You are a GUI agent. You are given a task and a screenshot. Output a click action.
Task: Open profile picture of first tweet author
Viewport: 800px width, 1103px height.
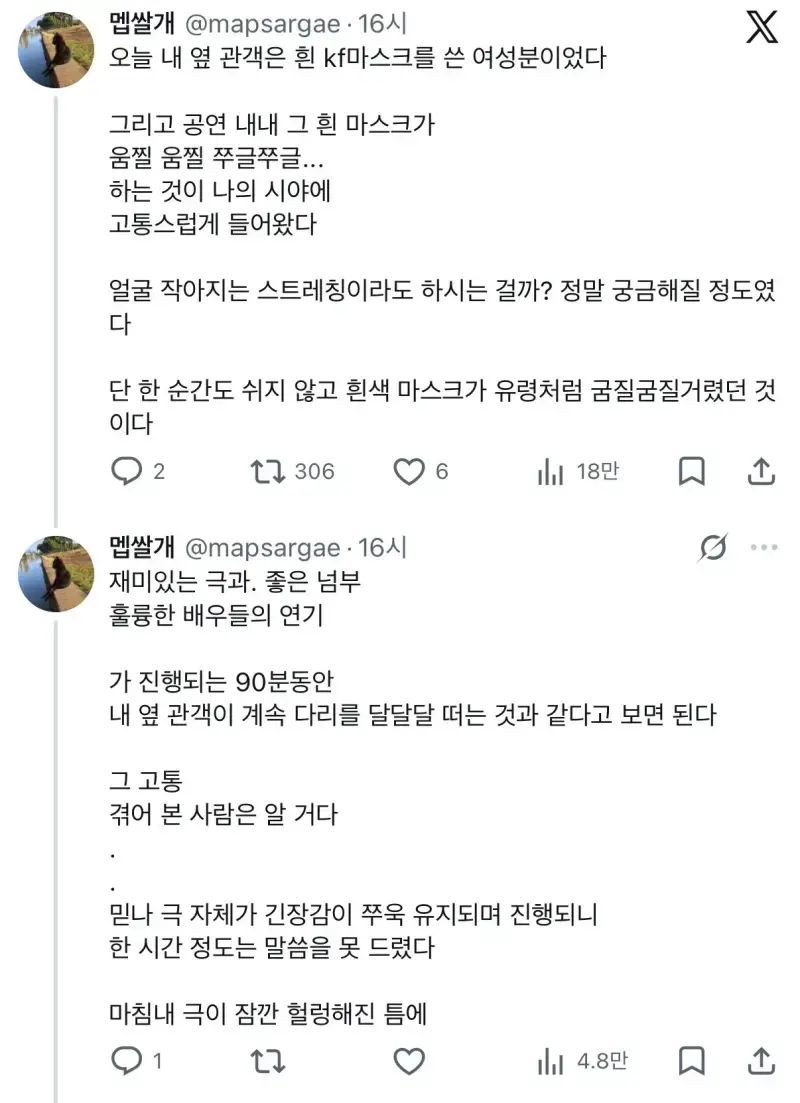tap(56, 50)
